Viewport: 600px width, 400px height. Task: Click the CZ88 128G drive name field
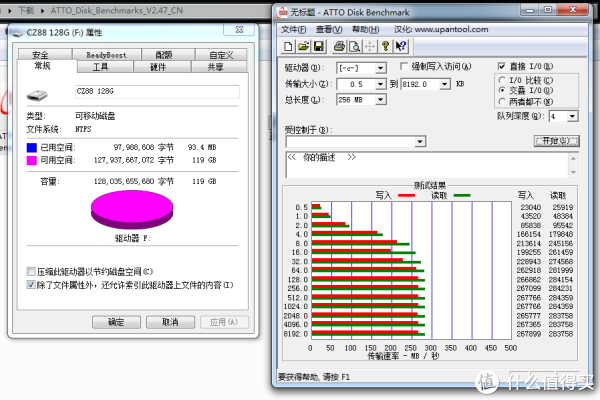coord(155,92)
